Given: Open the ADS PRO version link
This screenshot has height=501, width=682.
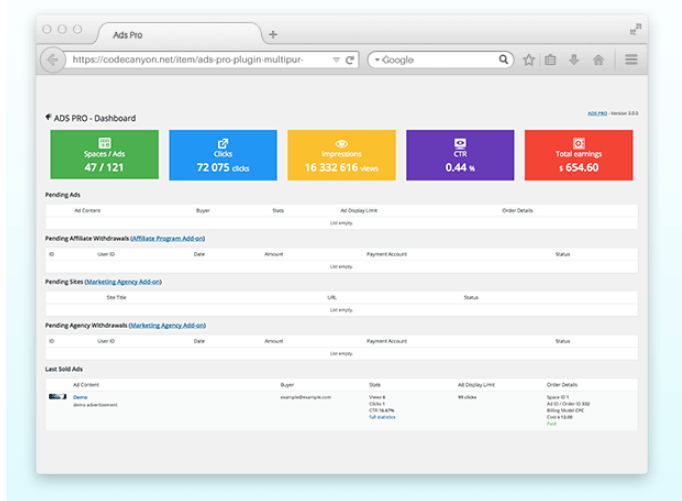Looking at the screenshot, I should [597, 113].
